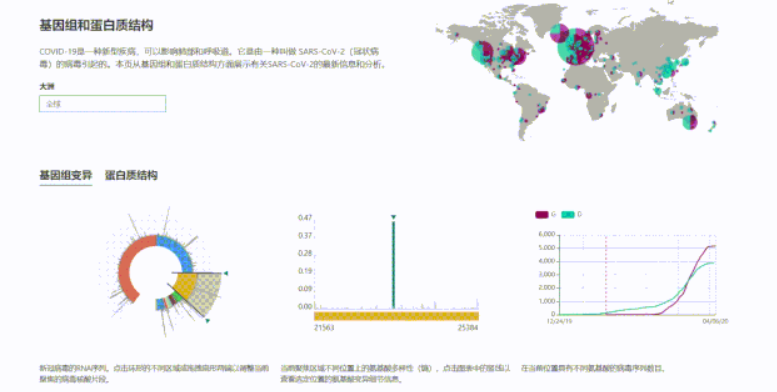The width and height of the screenshot is (777, 392).
Task: Select the small green segment of the genome ring
Action: [x=176, y=297]
